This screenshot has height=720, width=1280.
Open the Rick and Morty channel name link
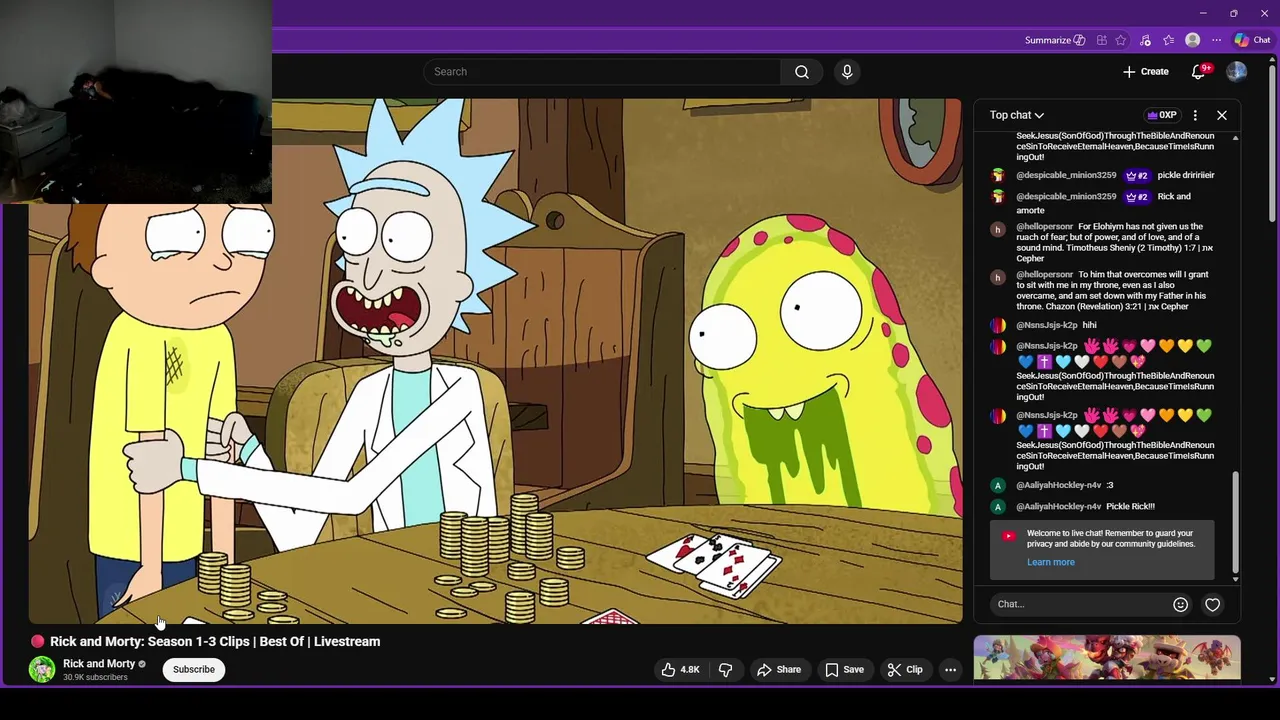(99, 664)
